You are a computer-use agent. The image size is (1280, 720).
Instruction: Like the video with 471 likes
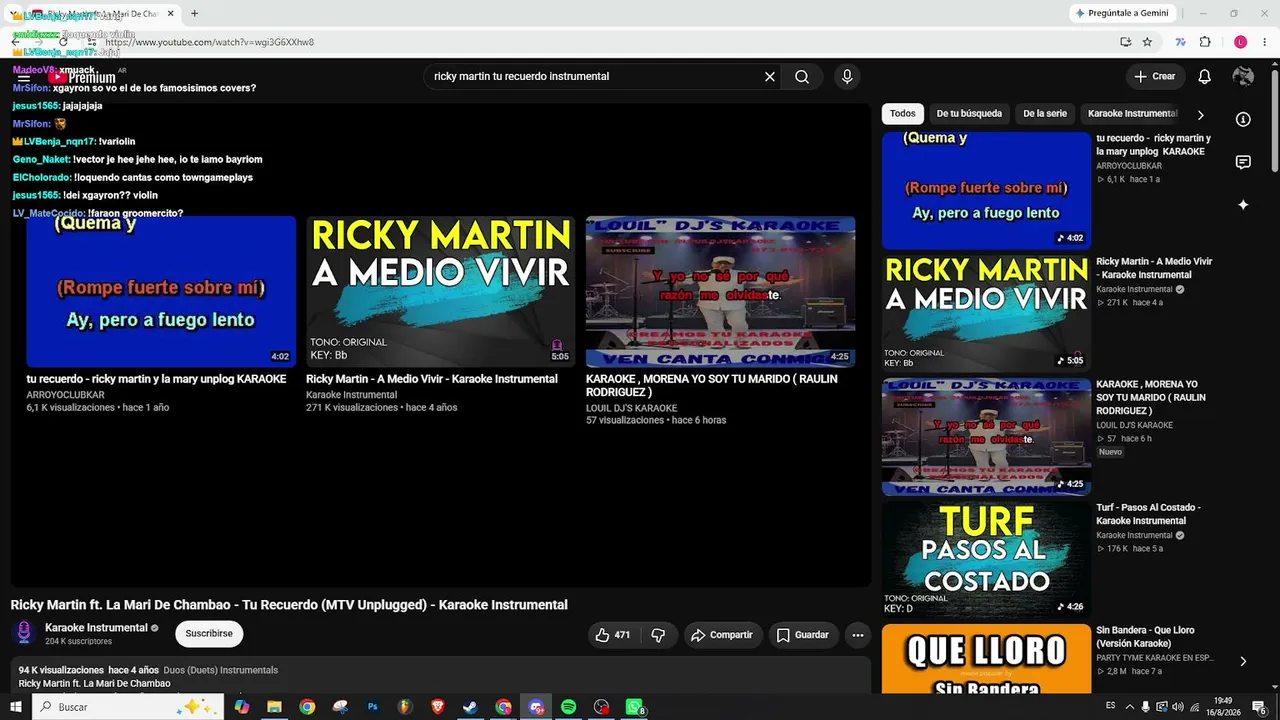coord(613,635)
